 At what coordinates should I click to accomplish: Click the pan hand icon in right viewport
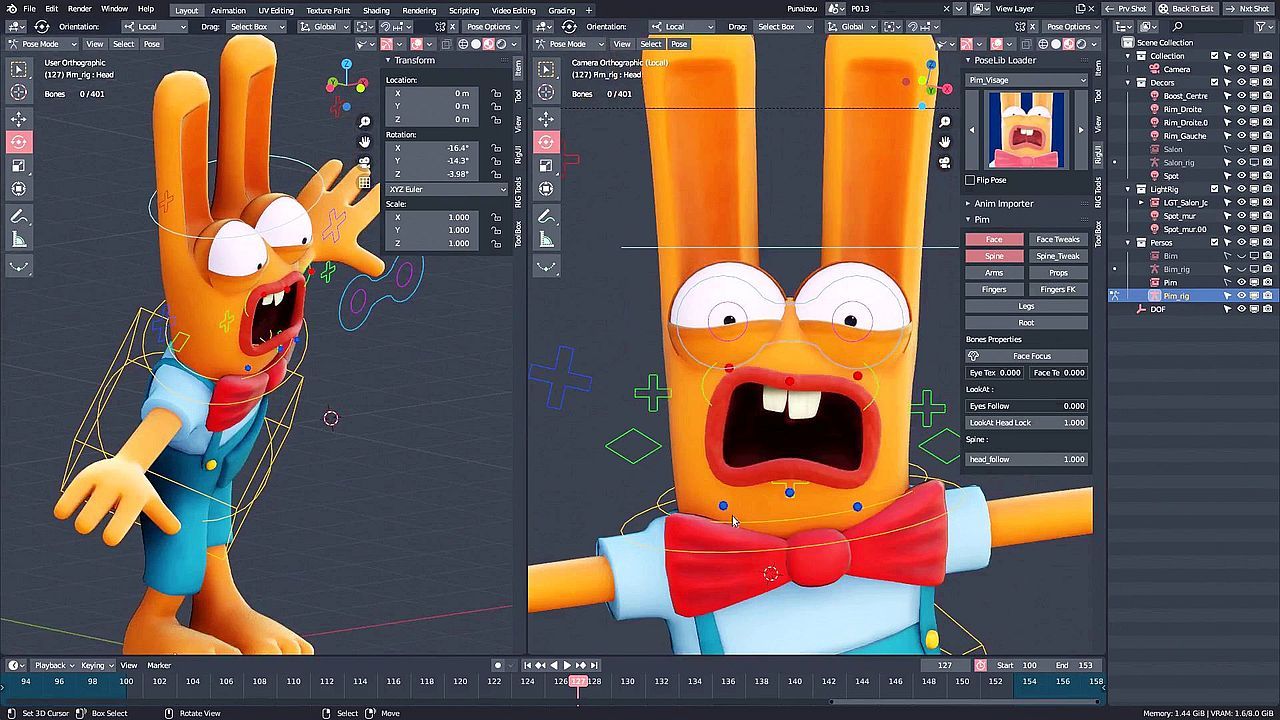[x=944, y=142]
